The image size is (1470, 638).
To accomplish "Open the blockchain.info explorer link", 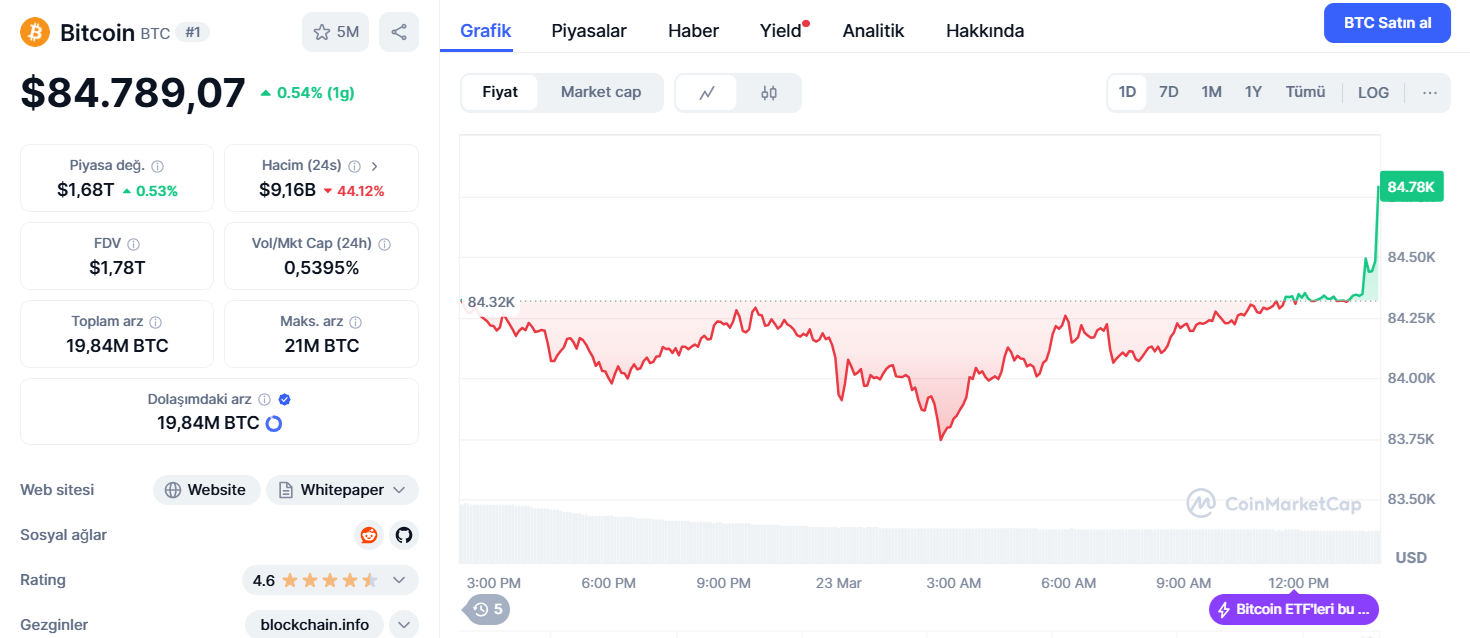I will [315, 625].
